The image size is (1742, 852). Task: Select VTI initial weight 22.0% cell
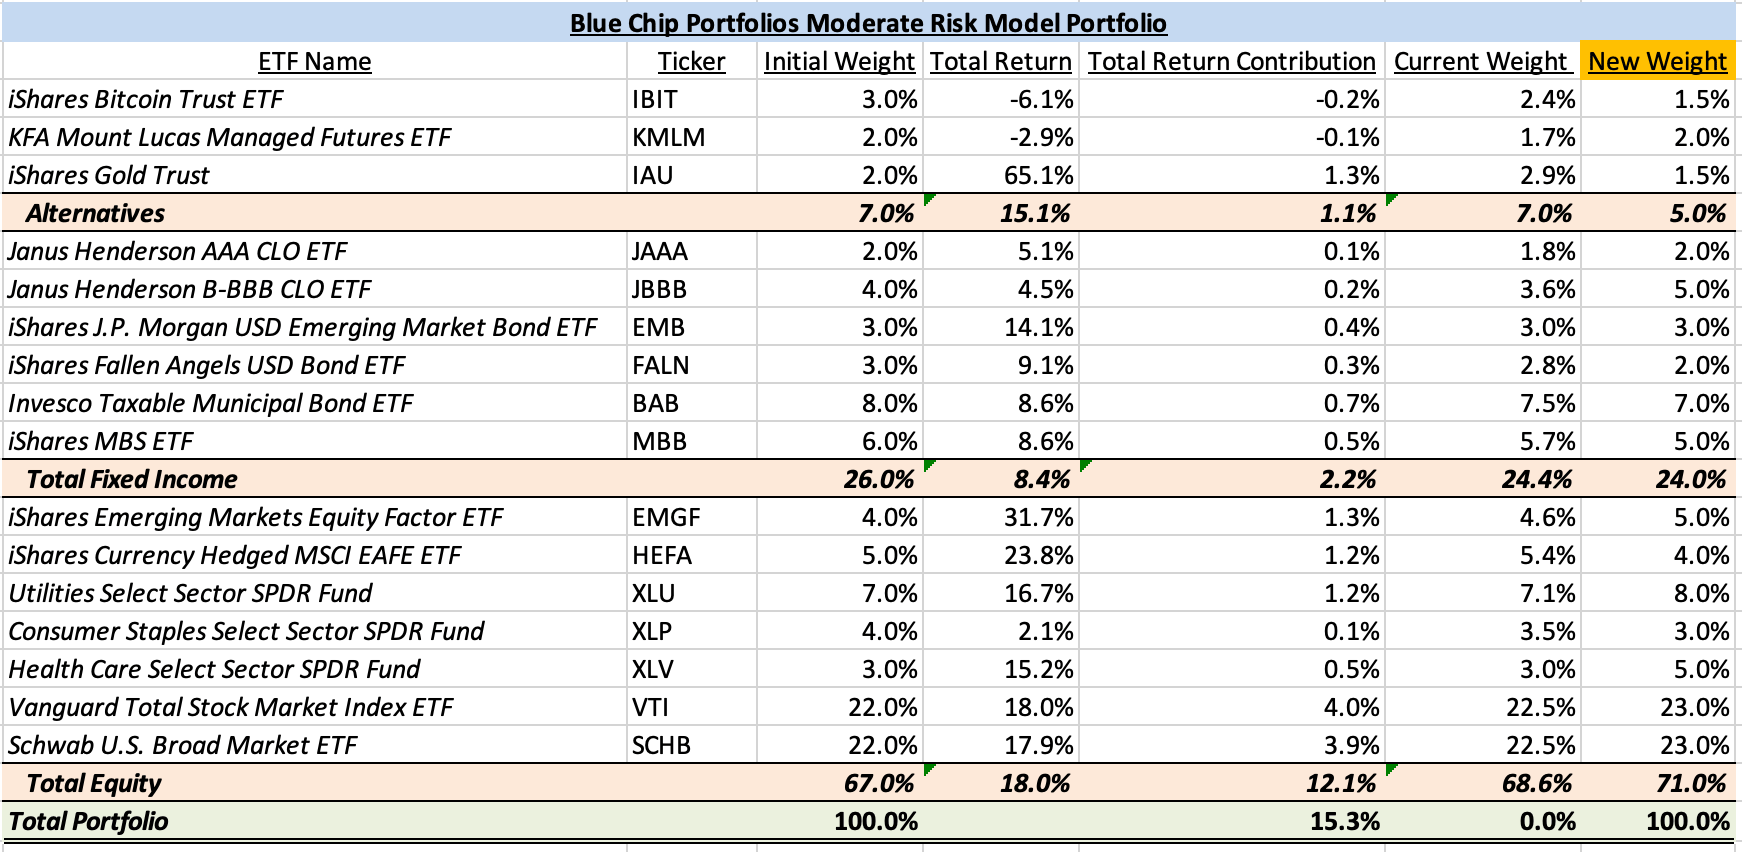(839, 707)
